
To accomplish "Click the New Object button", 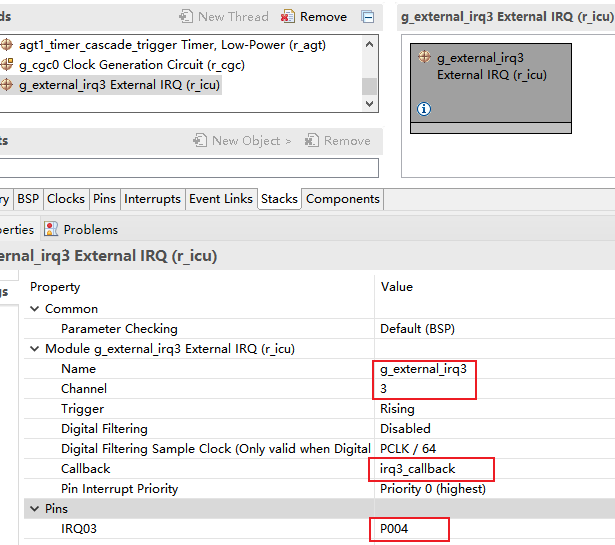I will tap(241, 141).
